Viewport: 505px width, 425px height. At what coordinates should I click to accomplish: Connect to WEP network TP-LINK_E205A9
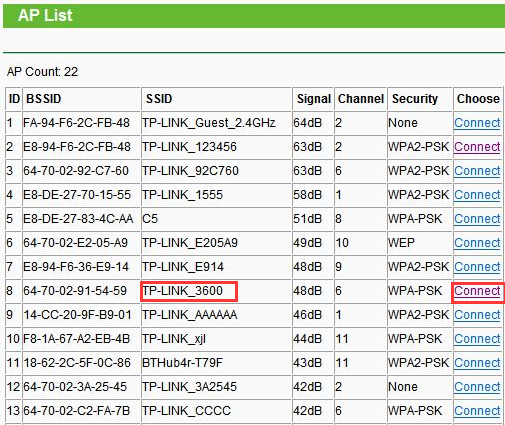pyautogui.click(x=477, y=243)
